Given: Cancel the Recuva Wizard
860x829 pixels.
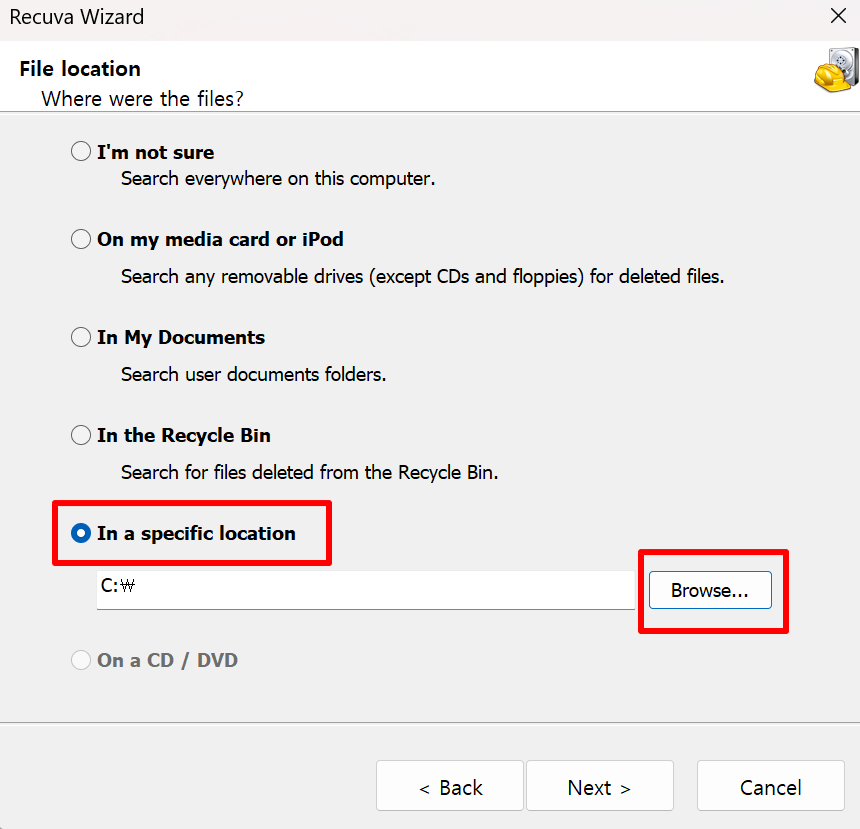Looking at the screenshot, I should pyautogui.click(x=770, y=786).
